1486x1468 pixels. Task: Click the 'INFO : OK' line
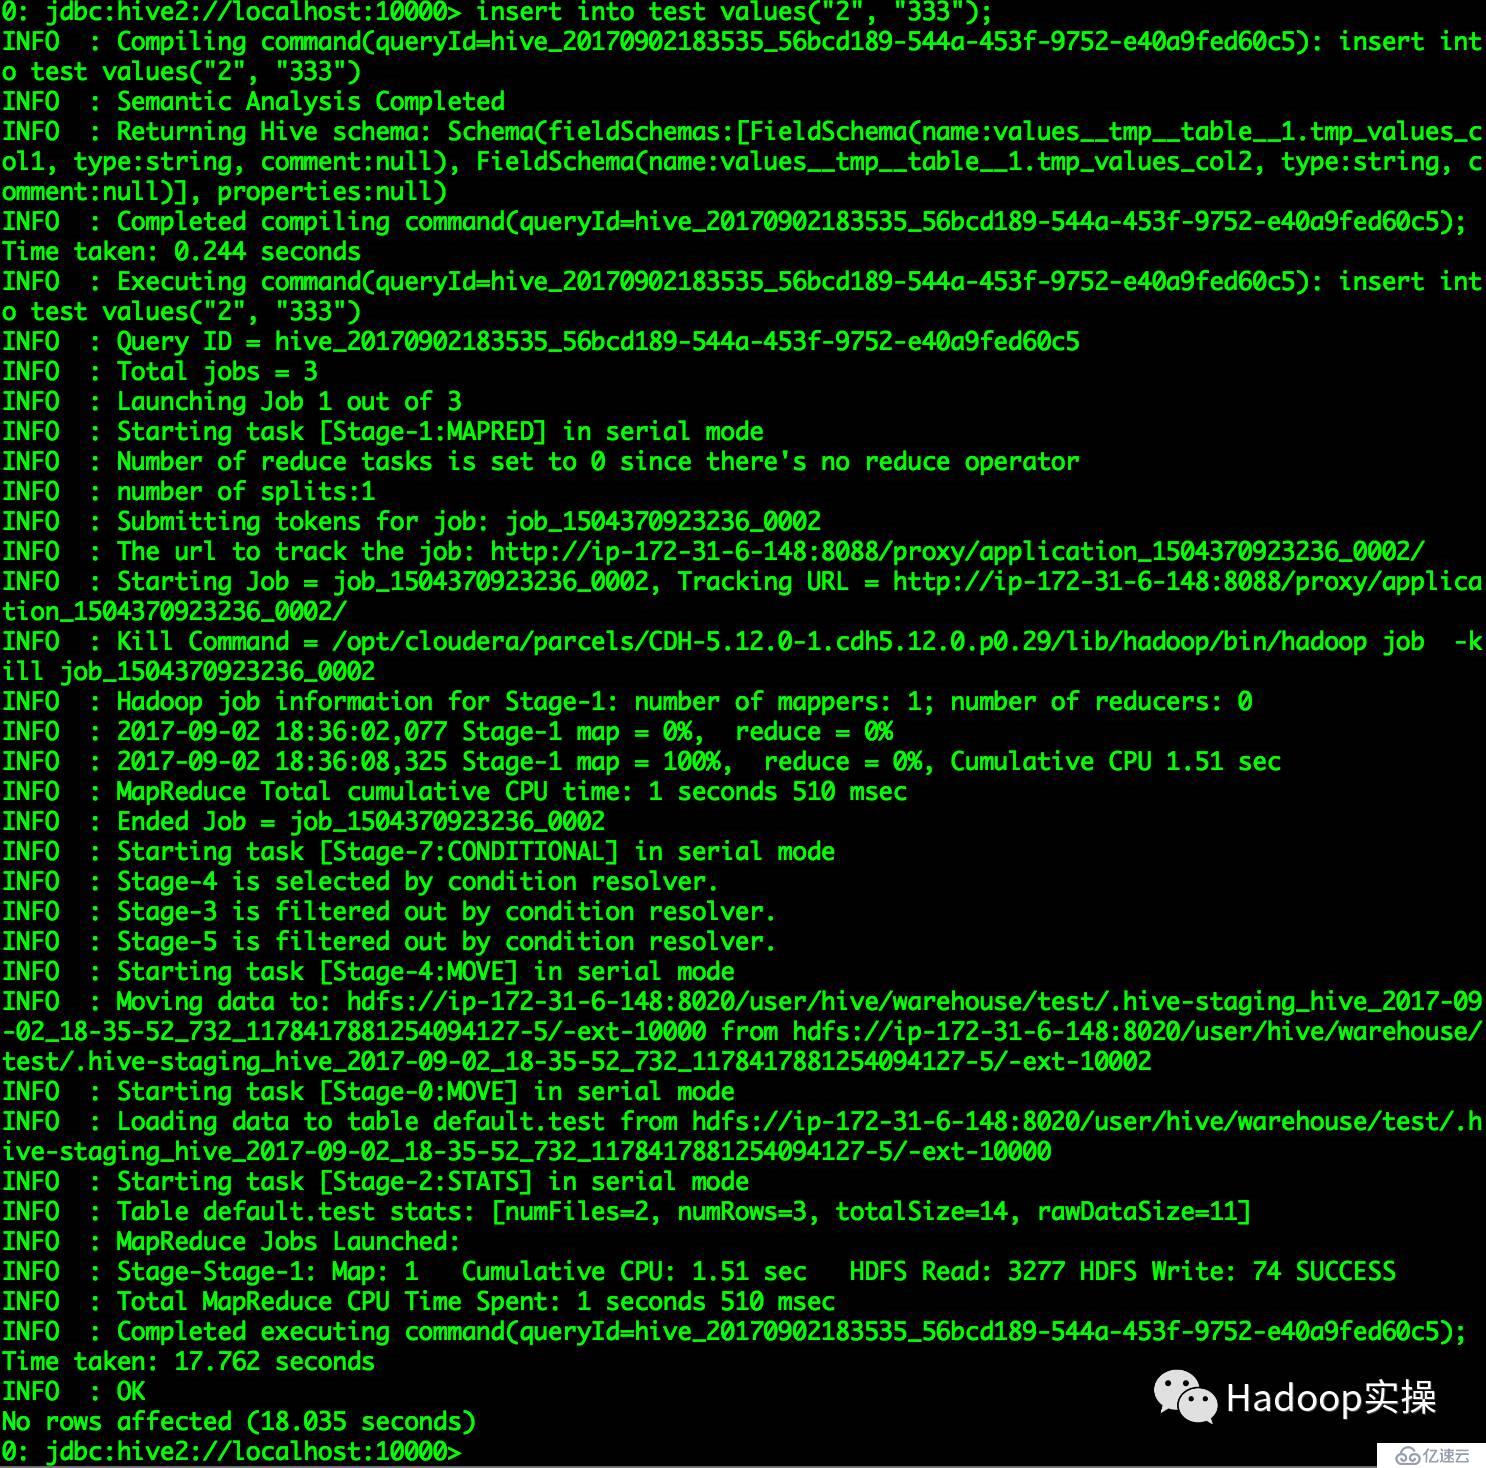pyautogui.click(x=73, y=1391)
